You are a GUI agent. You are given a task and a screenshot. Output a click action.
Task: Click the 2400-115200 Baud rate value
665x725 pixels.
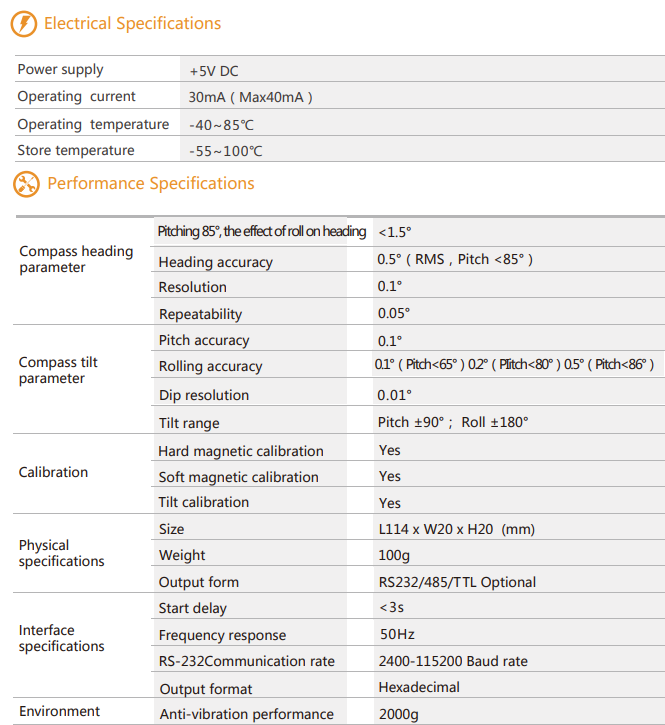point(453,661)
